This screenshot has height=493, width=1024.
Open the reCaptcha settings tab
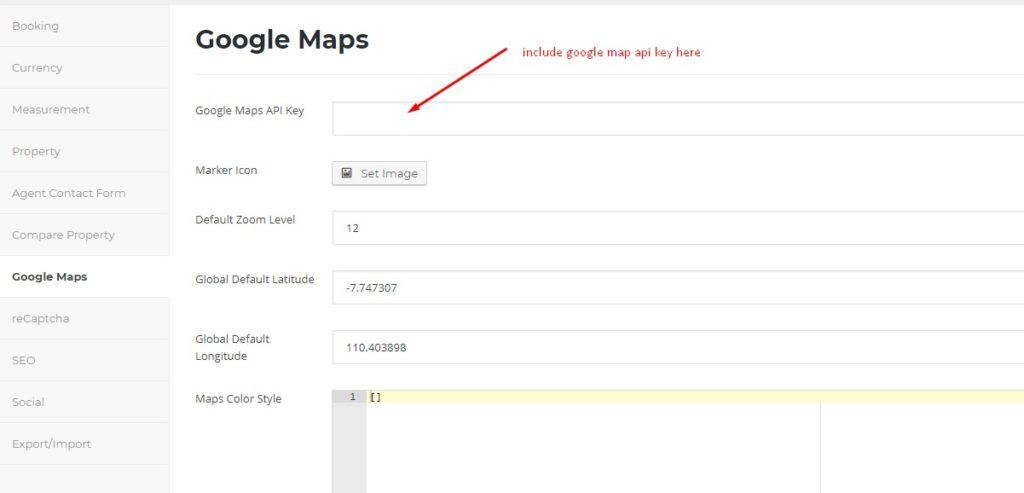tap(84, 319)
